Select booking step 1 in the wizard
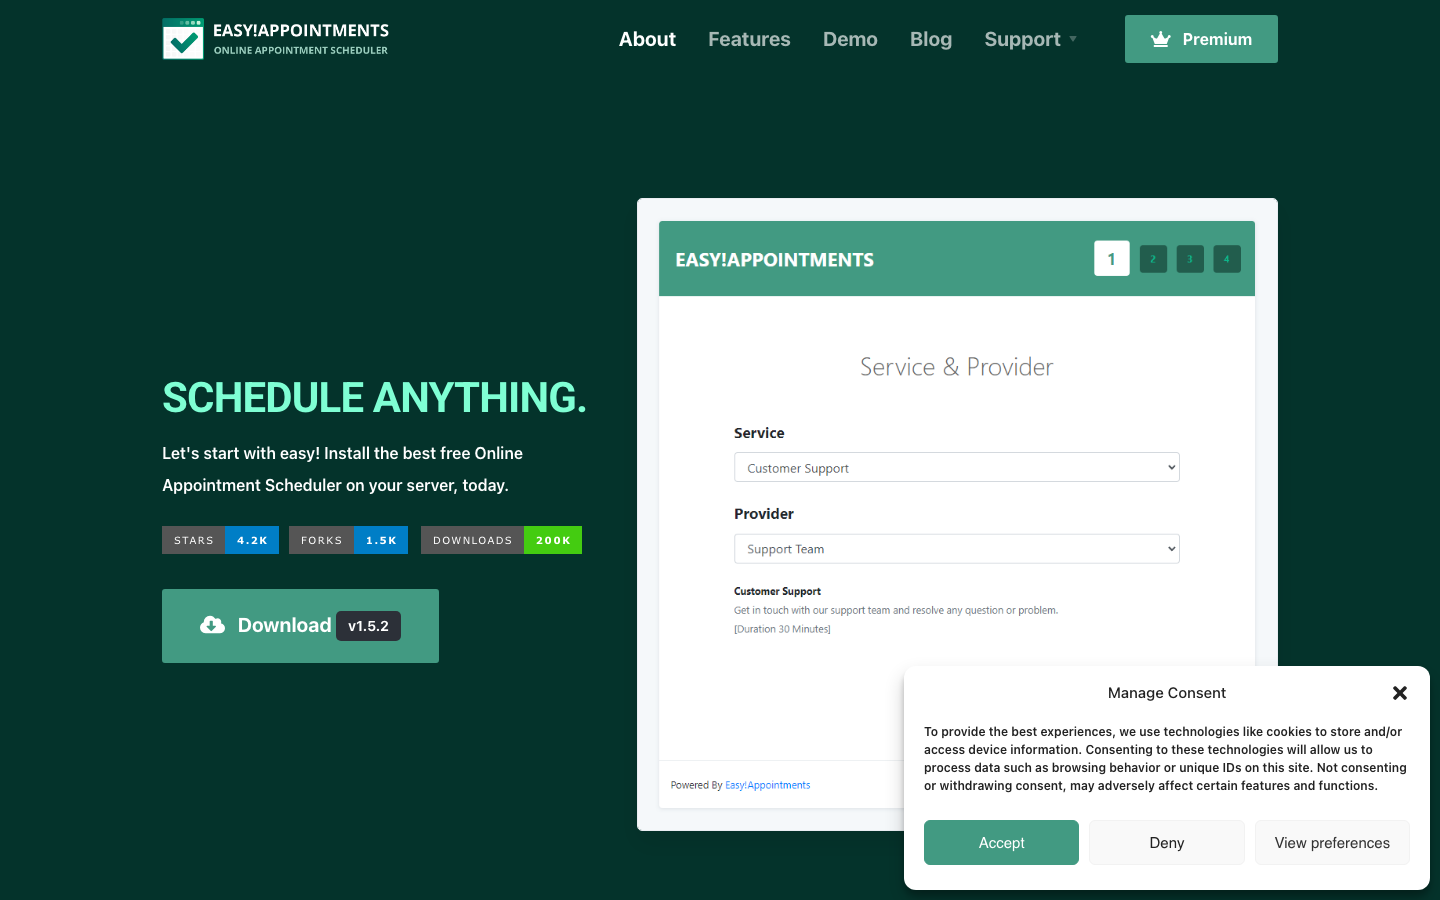 point(1111,258)
